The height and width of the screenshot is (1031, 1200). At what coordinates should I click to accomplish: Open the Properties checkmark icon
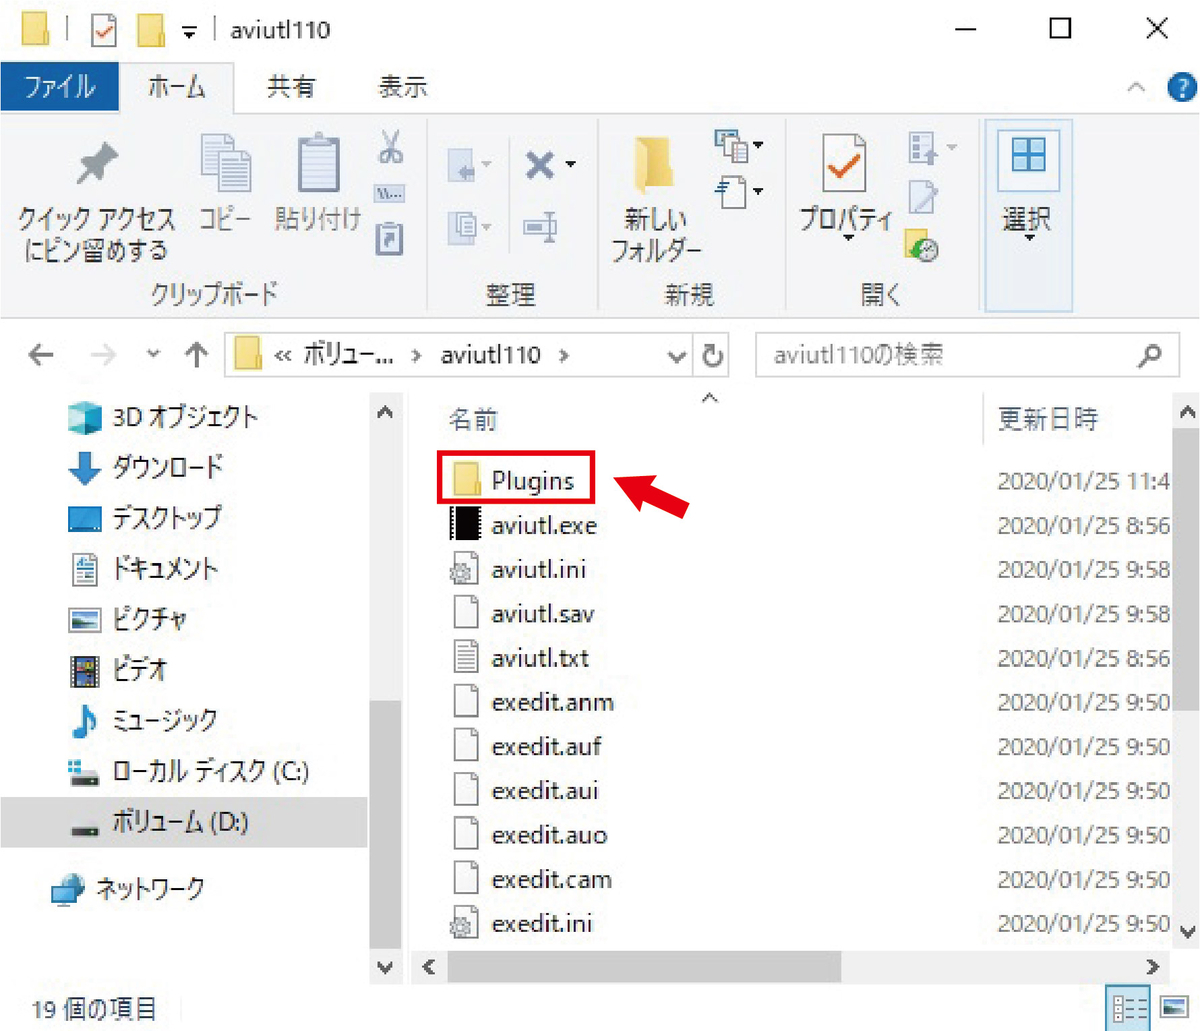tap(845, 163)
